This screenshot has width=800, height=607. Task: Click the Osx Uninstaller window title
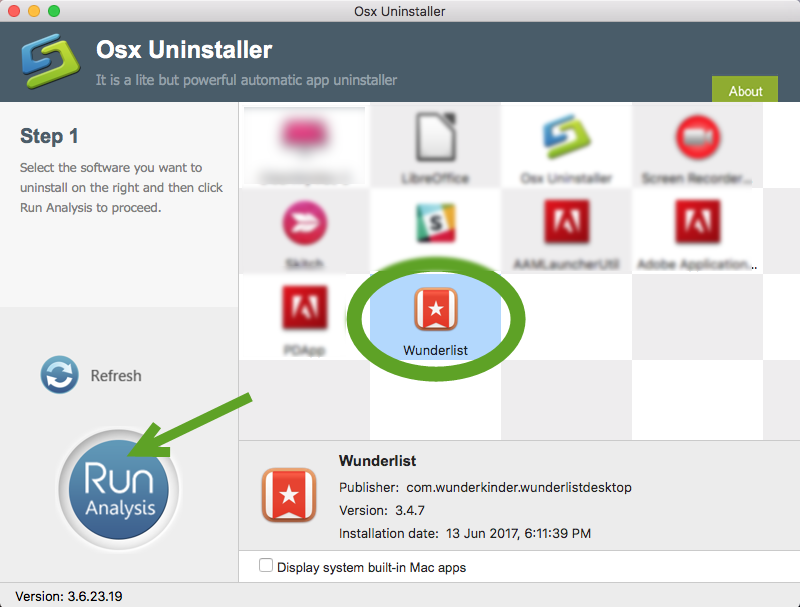[x=400, y=11]
